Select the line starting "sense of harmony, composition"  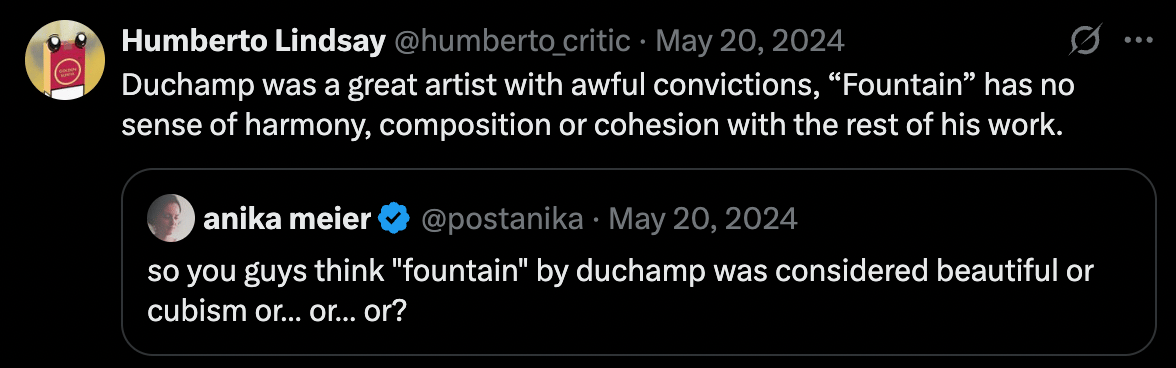pos(592,126)
